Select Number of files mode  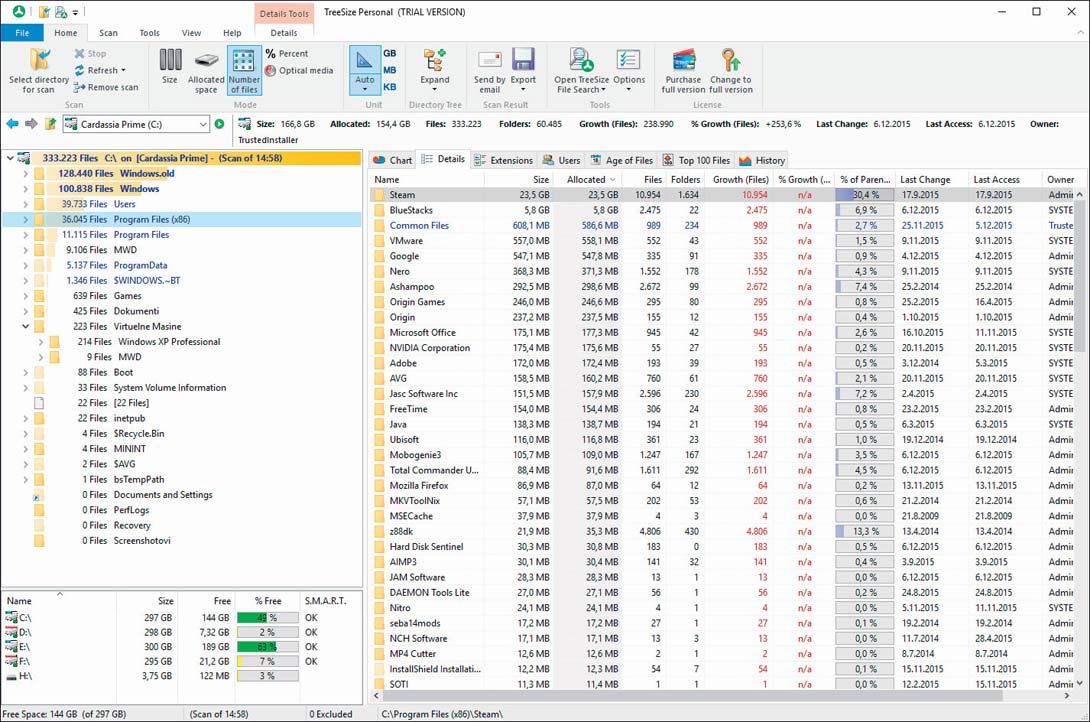coord(244,70)
